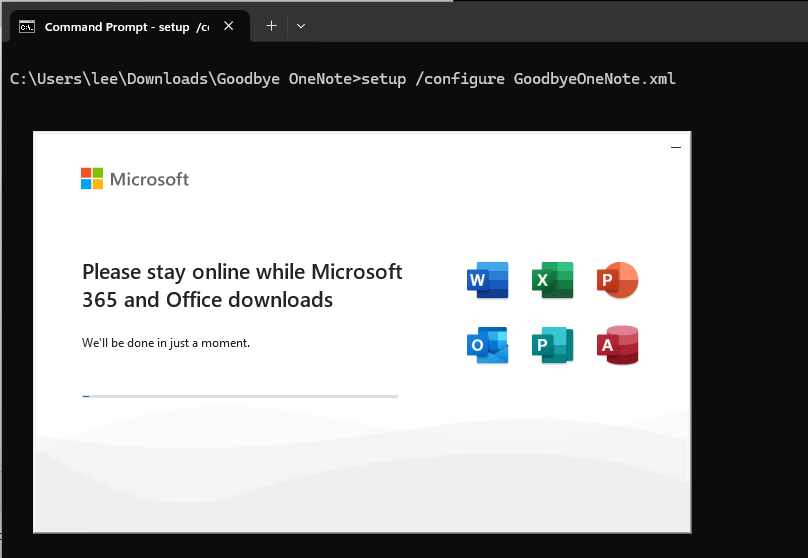The height and width of the screenshot is (558, 808).
Task: Click the setup /configure GoodbyeOneNote.xml command text
Action: 518,79
